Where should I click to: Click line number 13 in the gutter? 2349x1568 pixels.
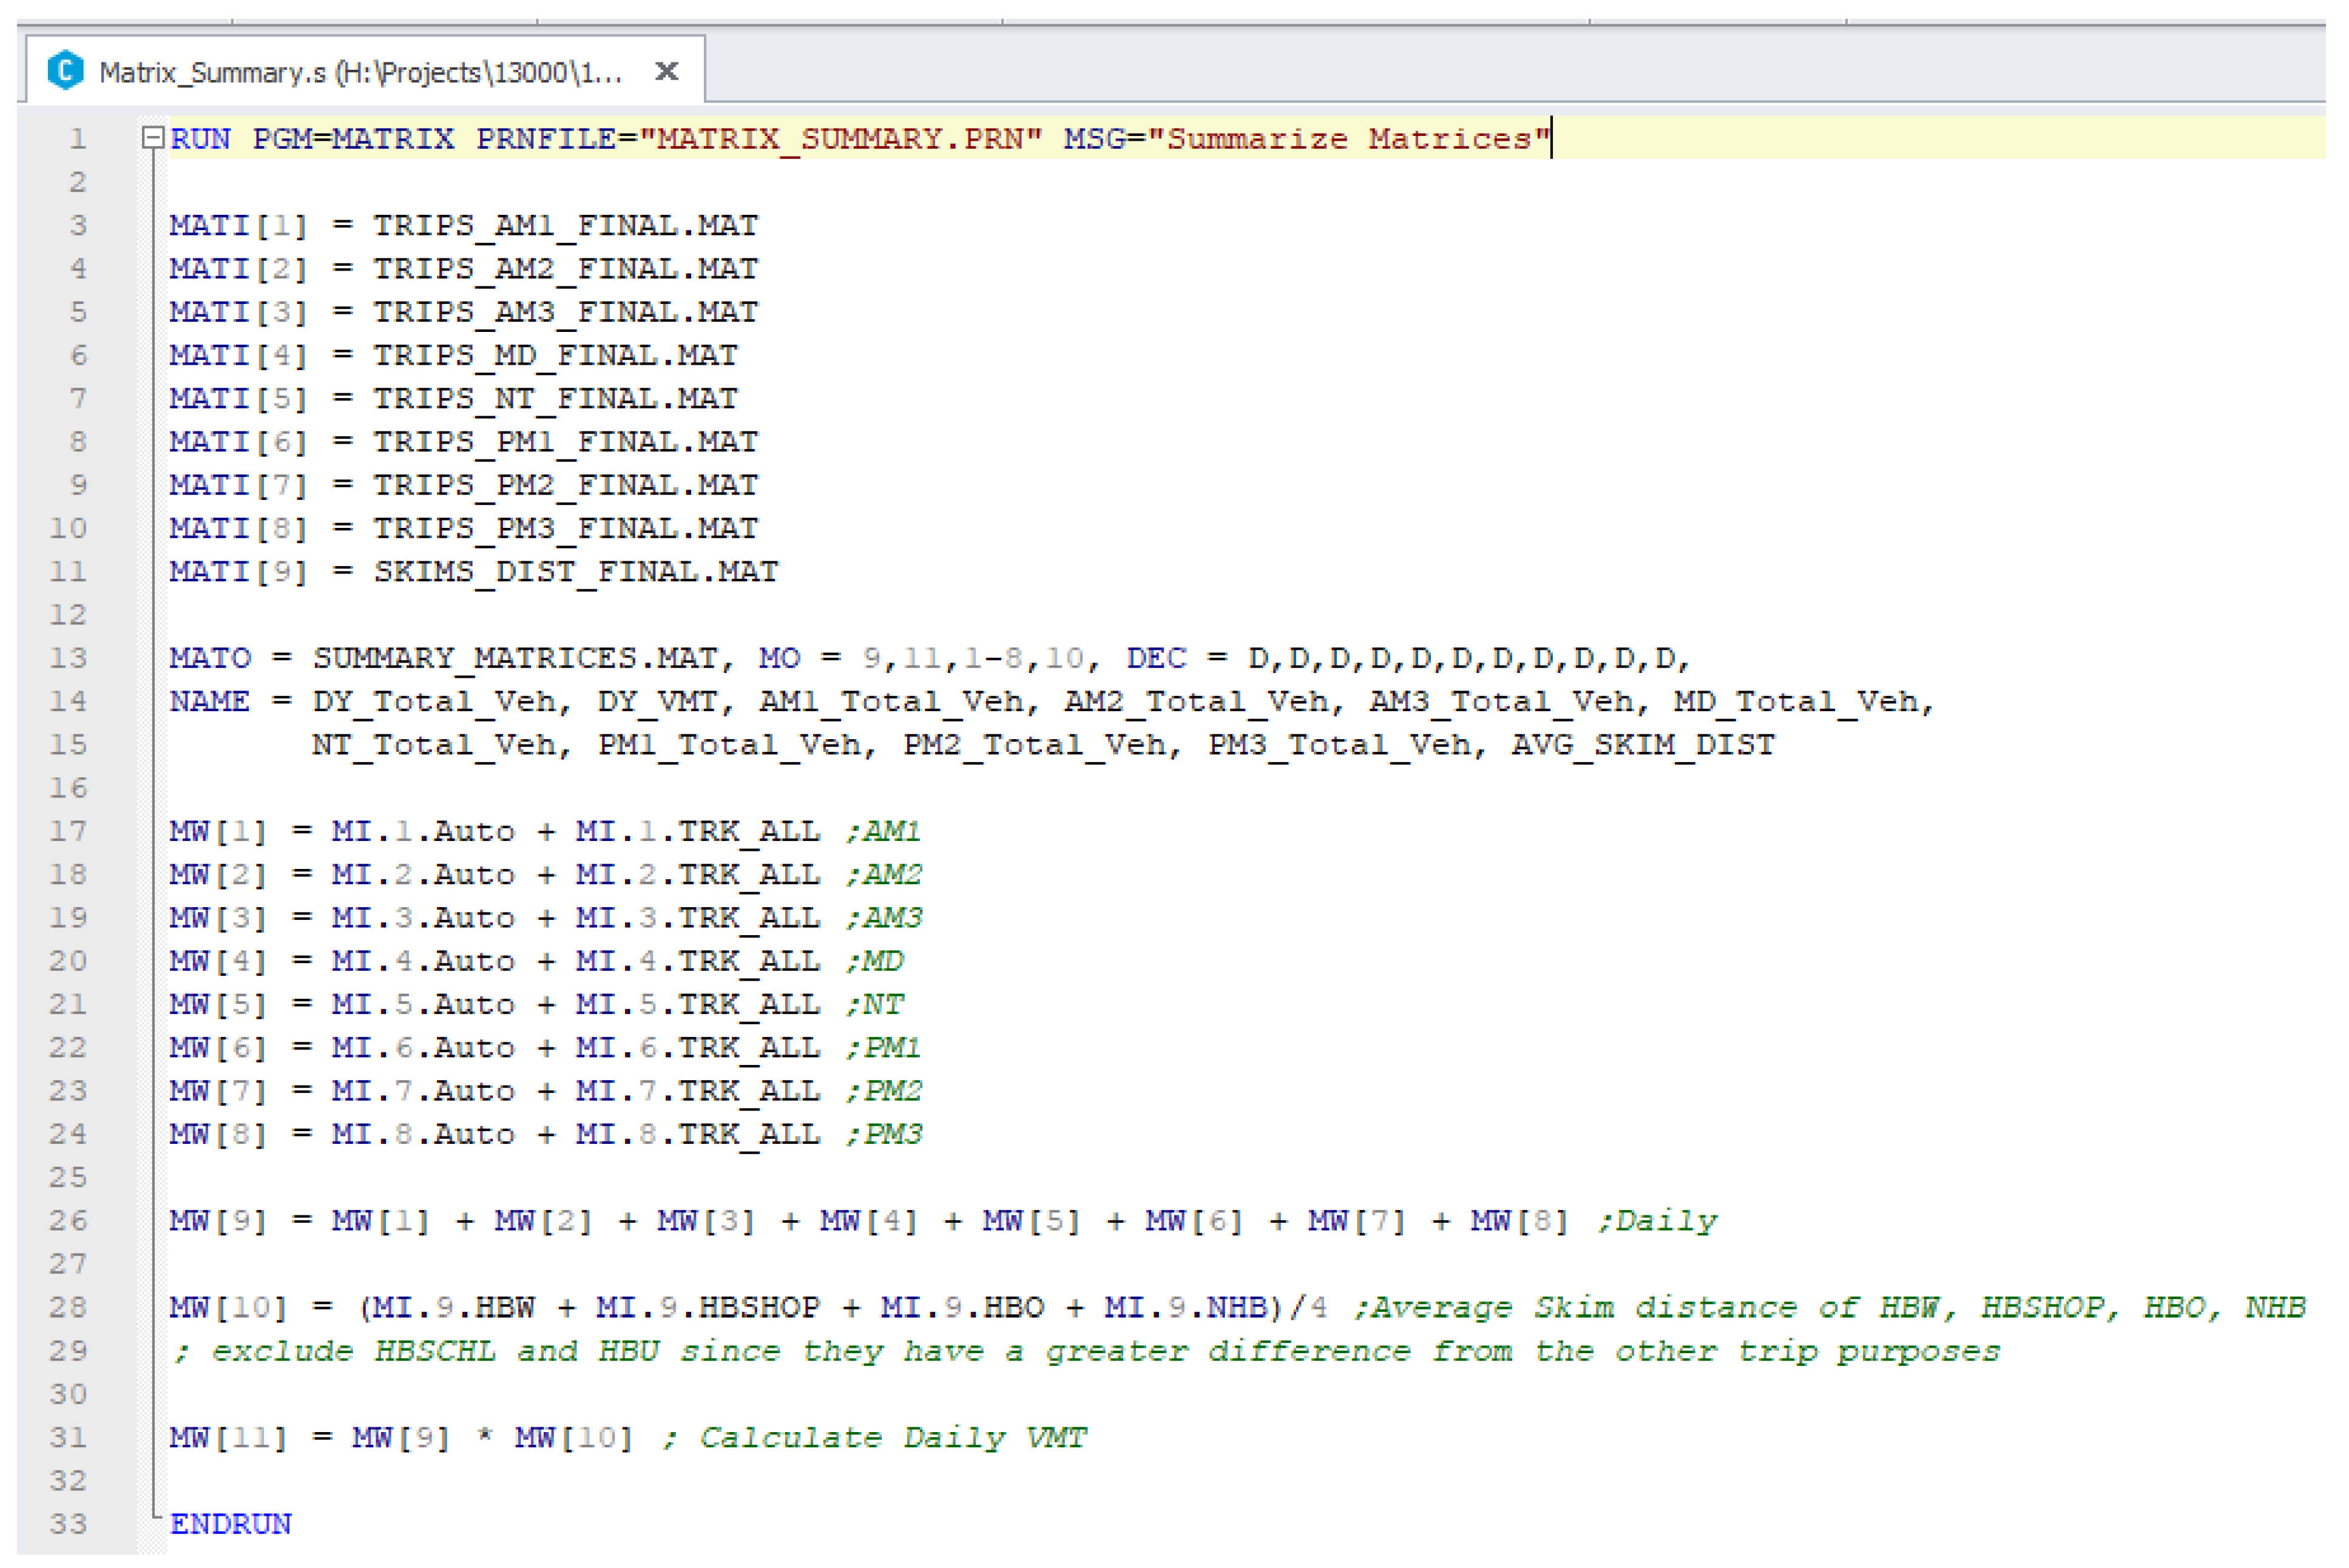pyautogui.click(x=68, y=658)
